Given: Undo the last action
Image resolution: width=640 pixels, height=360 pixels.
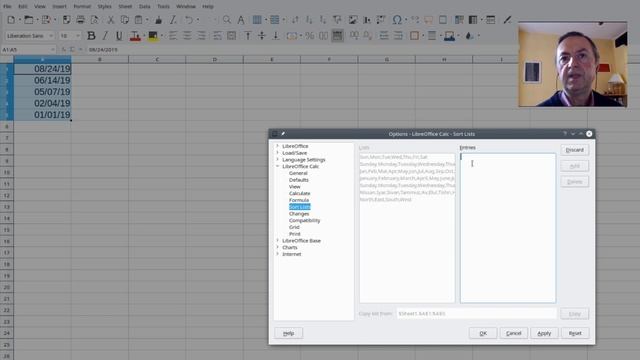Looking at the screenshot, I should pyautogui.click(x=189, y=20).
